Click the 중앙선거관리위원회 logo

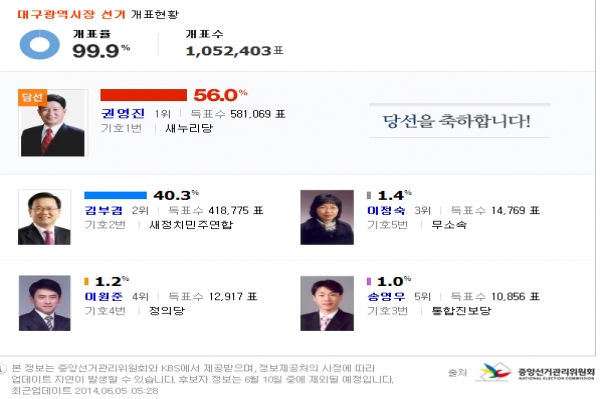click(x=535, y=372)
